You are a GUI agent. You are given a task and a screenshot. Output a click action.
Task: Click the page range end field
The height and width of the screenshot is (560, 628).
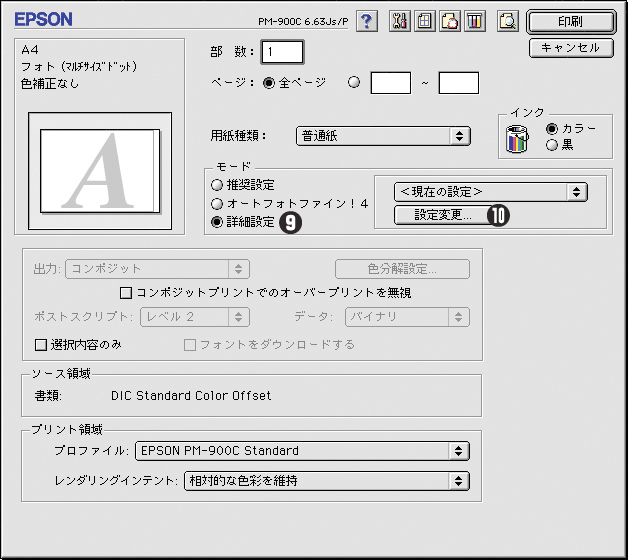tap(459, 83)
